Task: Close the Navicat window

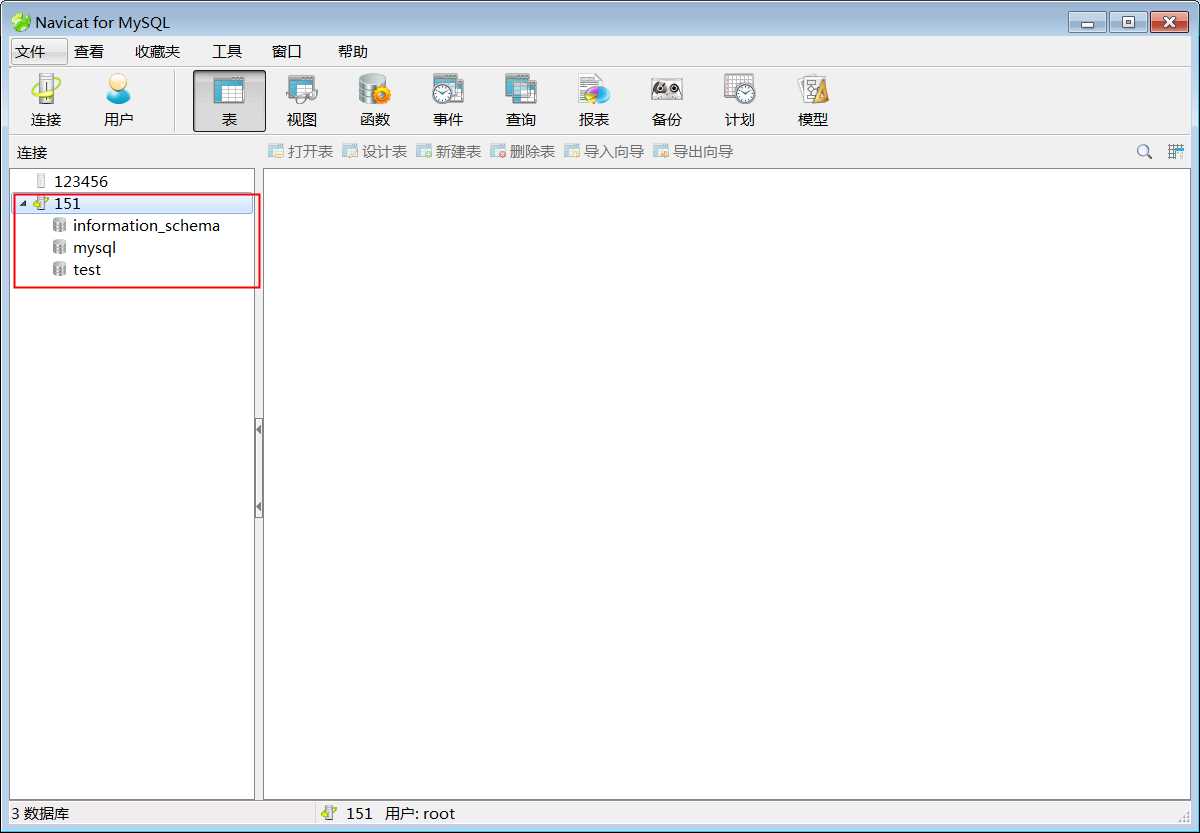Action: (x=1169, y=22)
